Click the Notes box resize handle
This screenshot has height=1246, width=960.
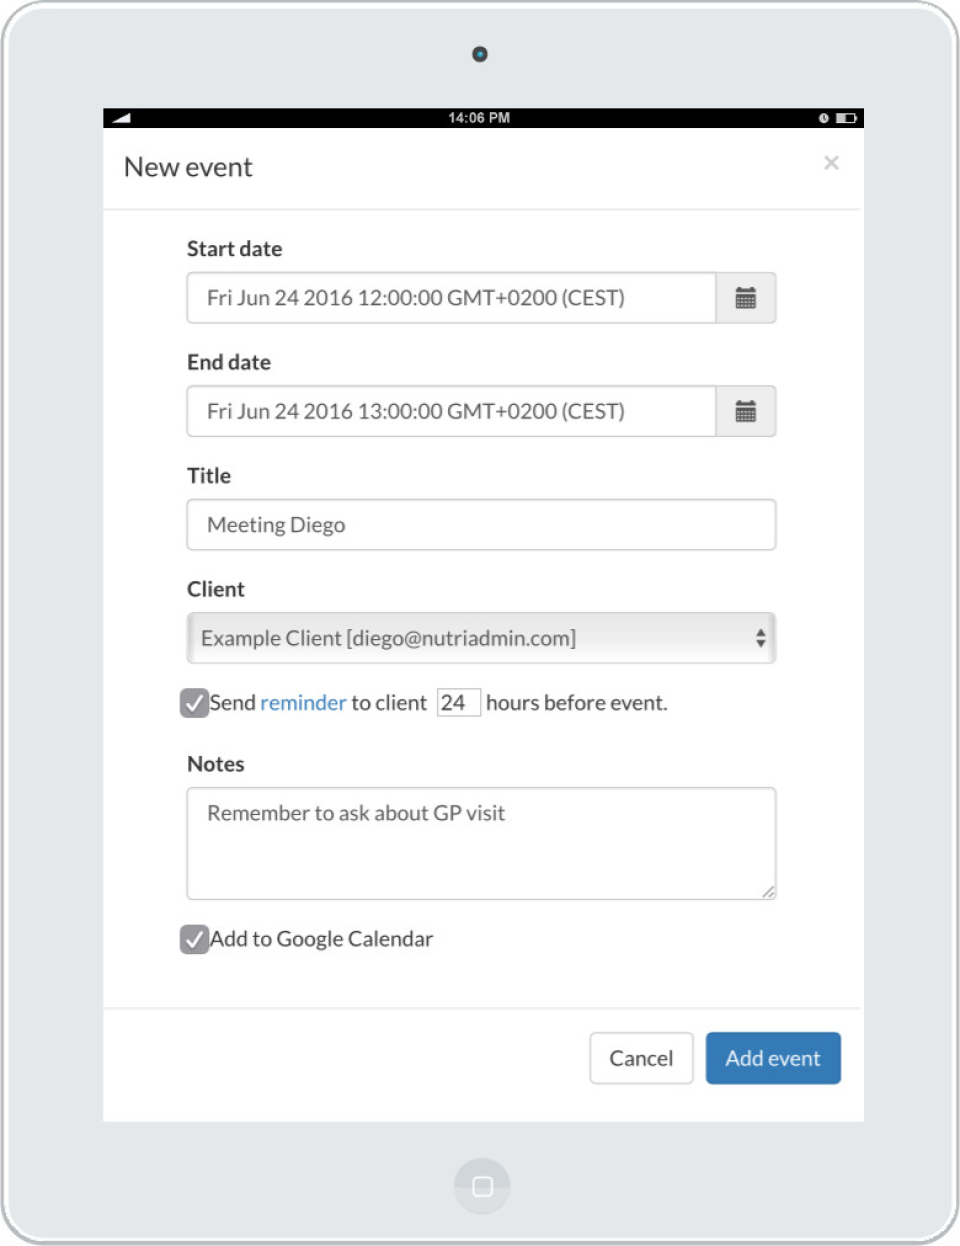[768, 892]
